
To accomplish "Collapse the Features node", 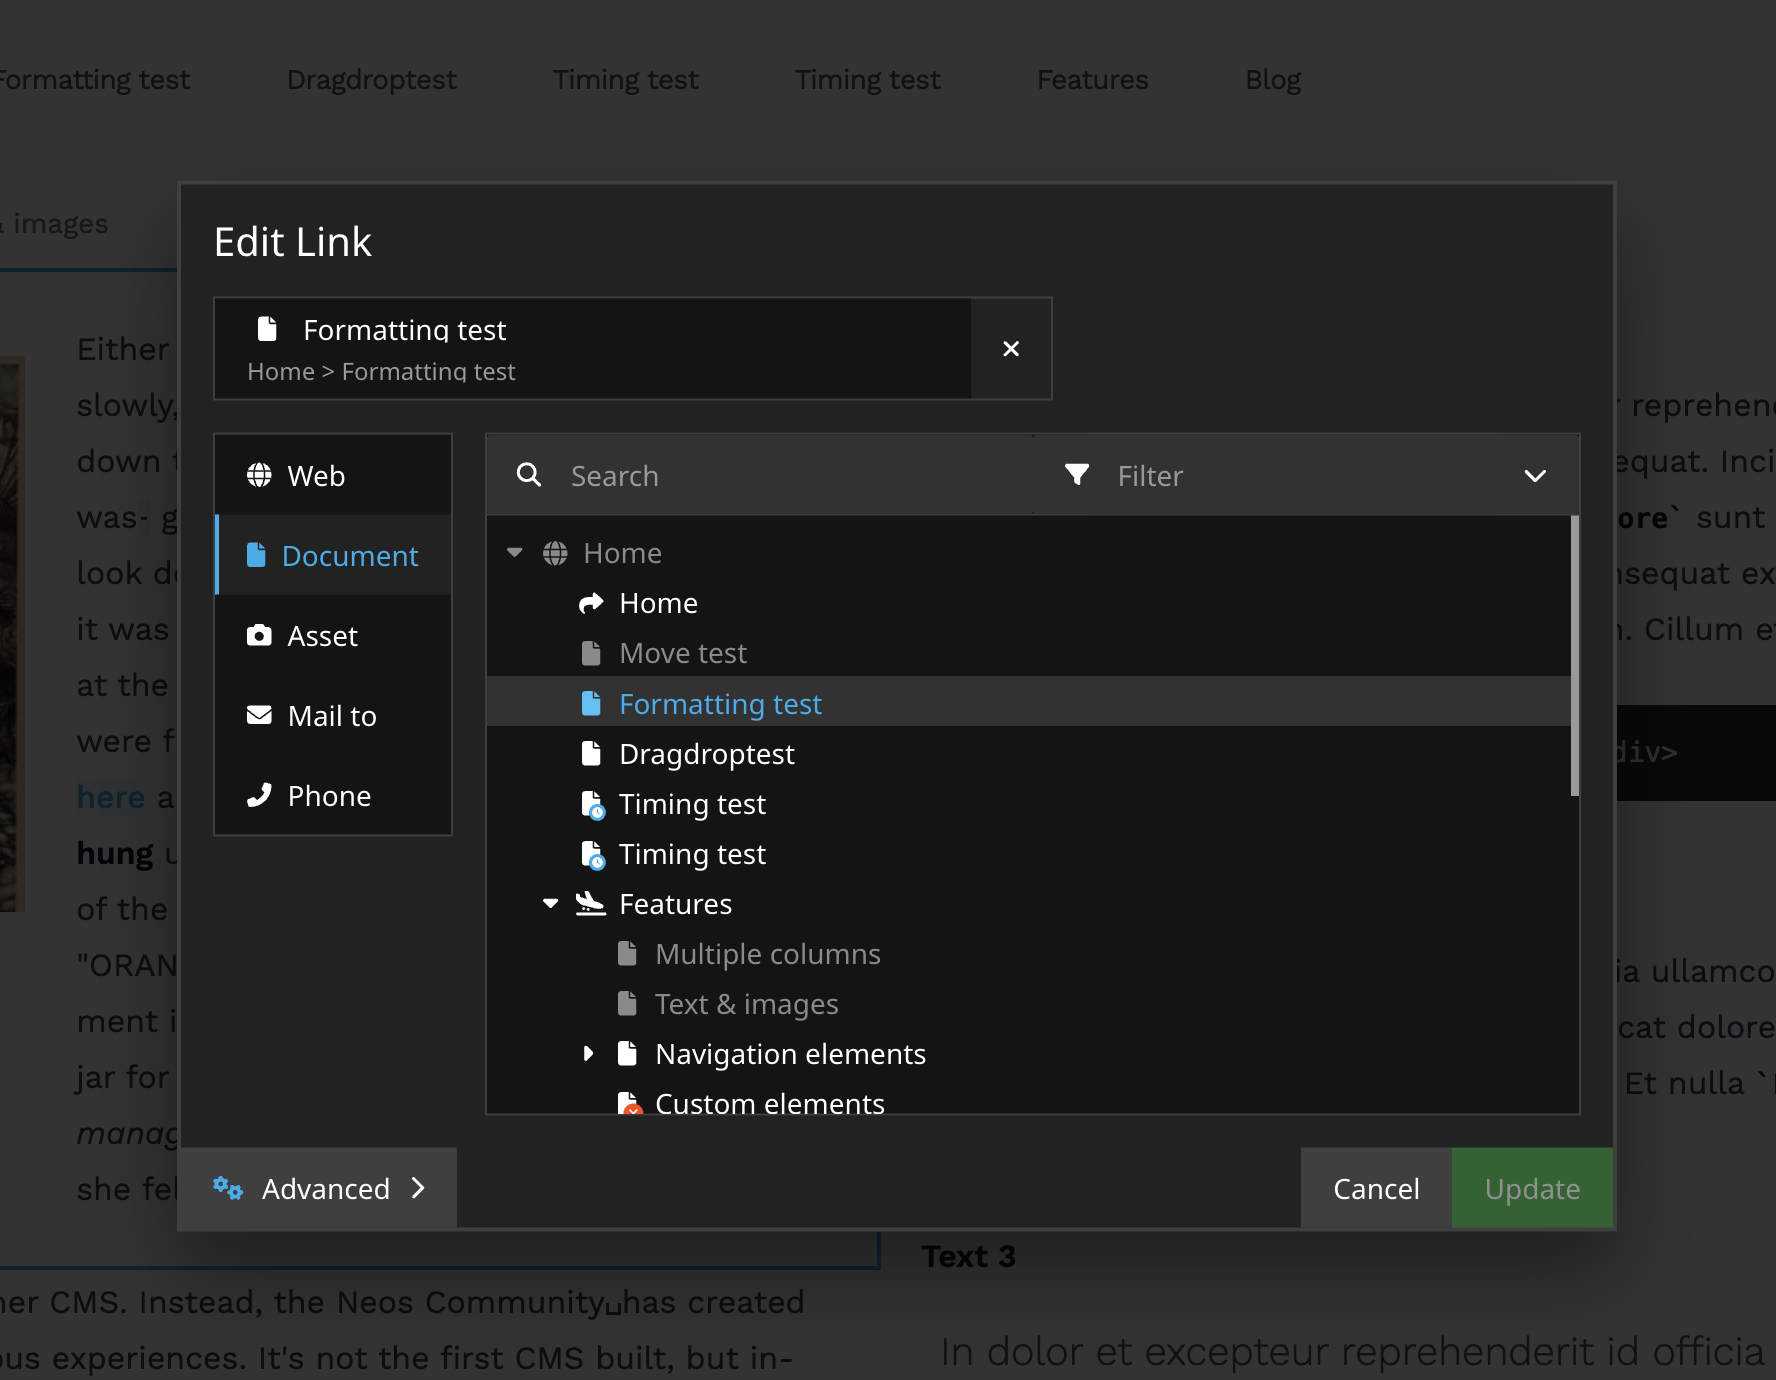I will pyautogui.click(x=550, y=902).
